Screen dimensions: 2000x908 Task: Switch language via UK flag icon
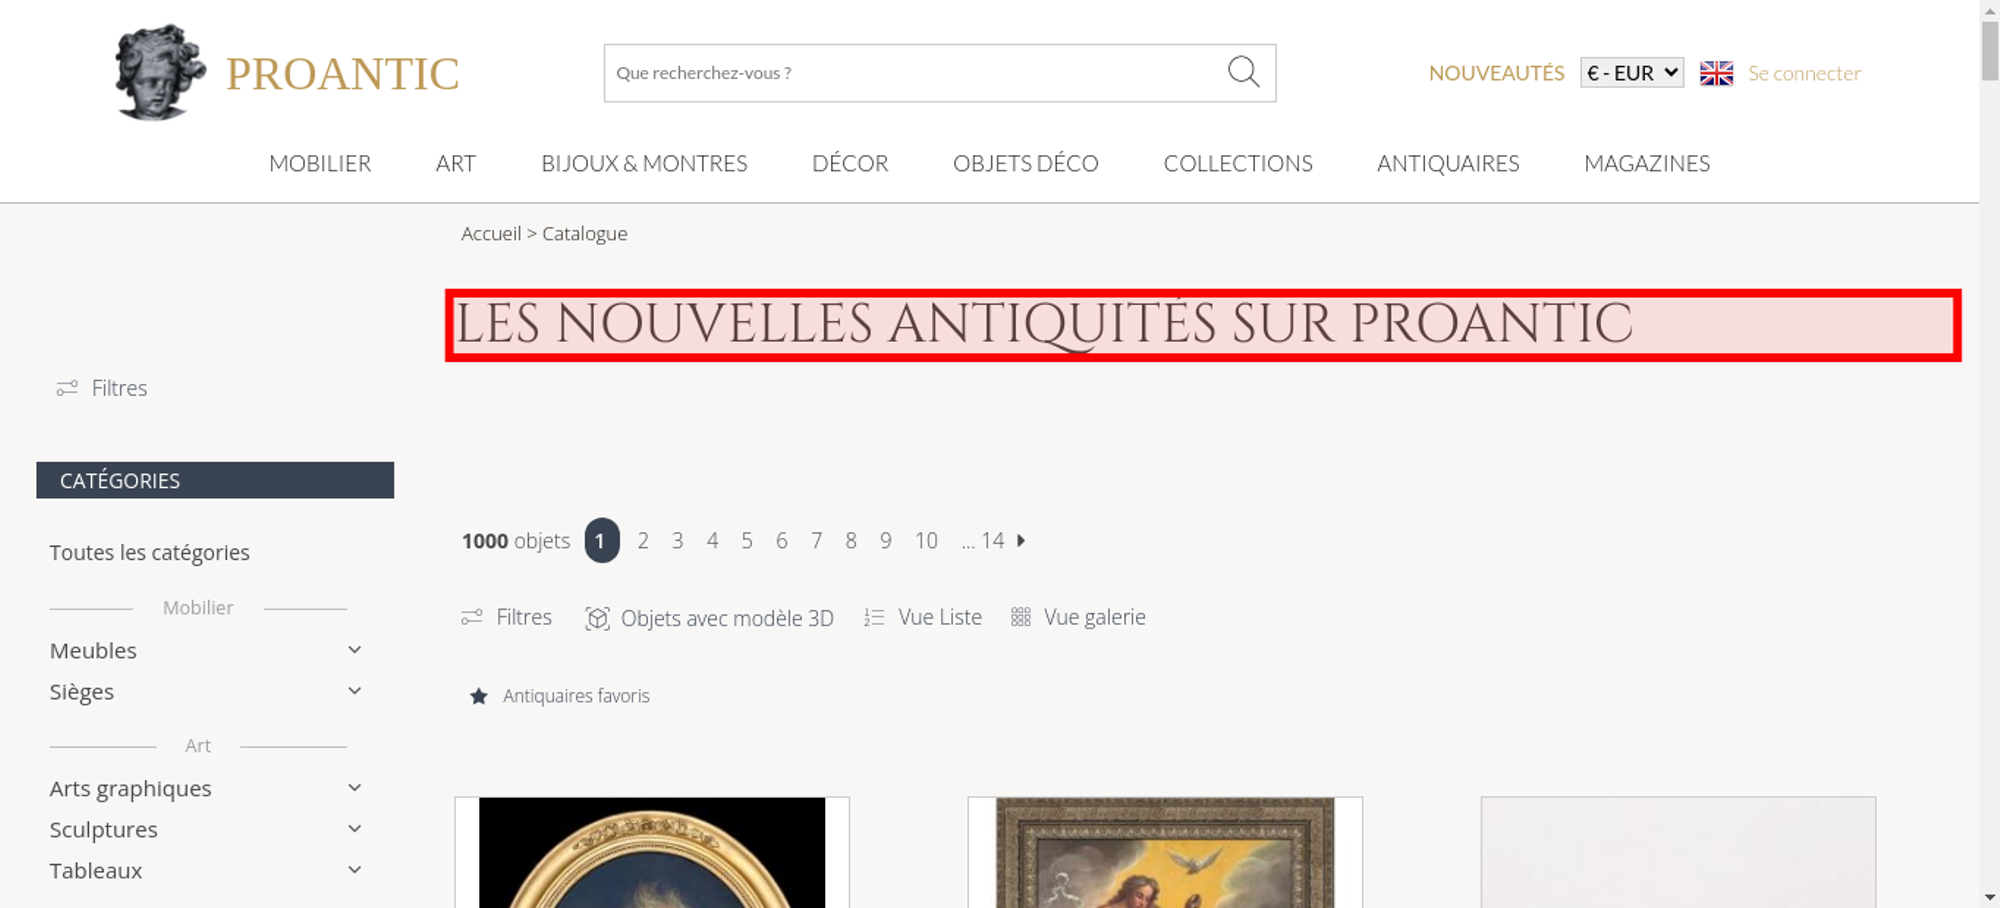click(1716, 73)
